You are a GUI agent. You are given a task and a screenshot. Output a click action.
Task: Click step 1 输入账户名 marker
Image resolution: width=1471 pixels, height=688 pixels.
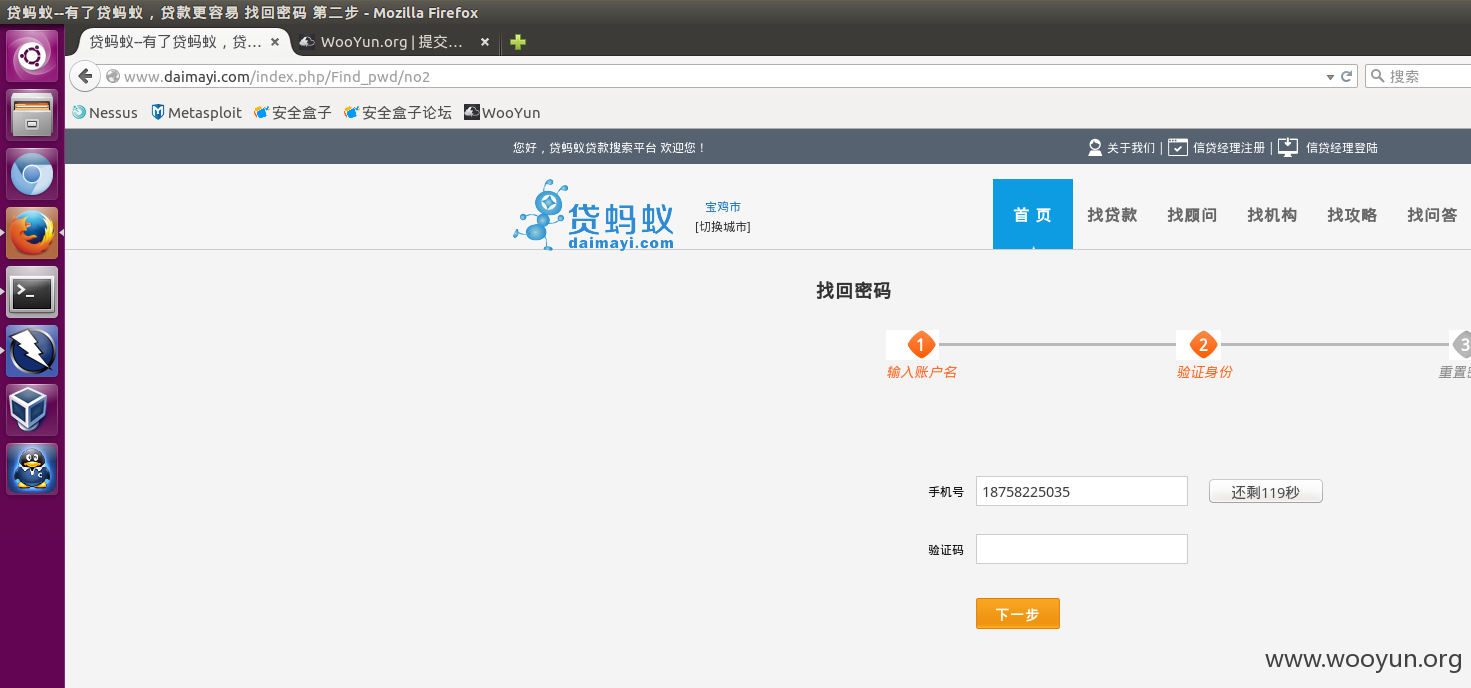click(921, 345)
